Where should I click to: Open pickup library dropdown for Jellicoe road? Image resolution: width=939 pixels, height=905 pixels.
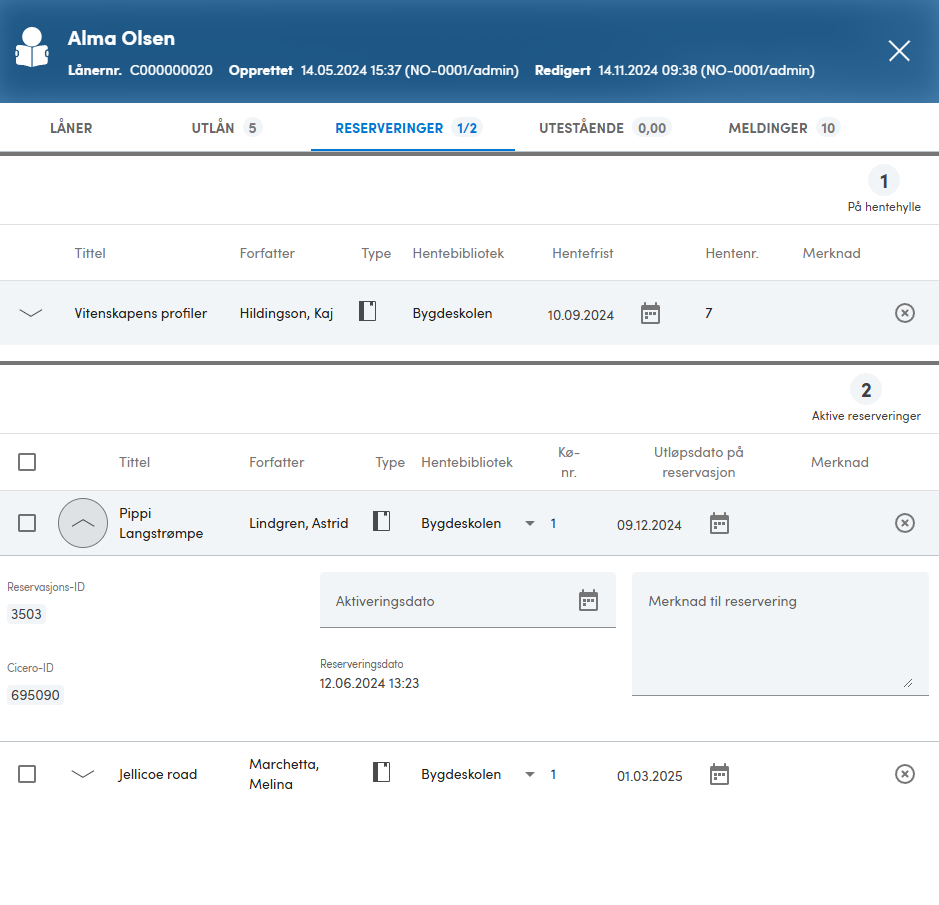pyautogui.click(x=529, y=774)
